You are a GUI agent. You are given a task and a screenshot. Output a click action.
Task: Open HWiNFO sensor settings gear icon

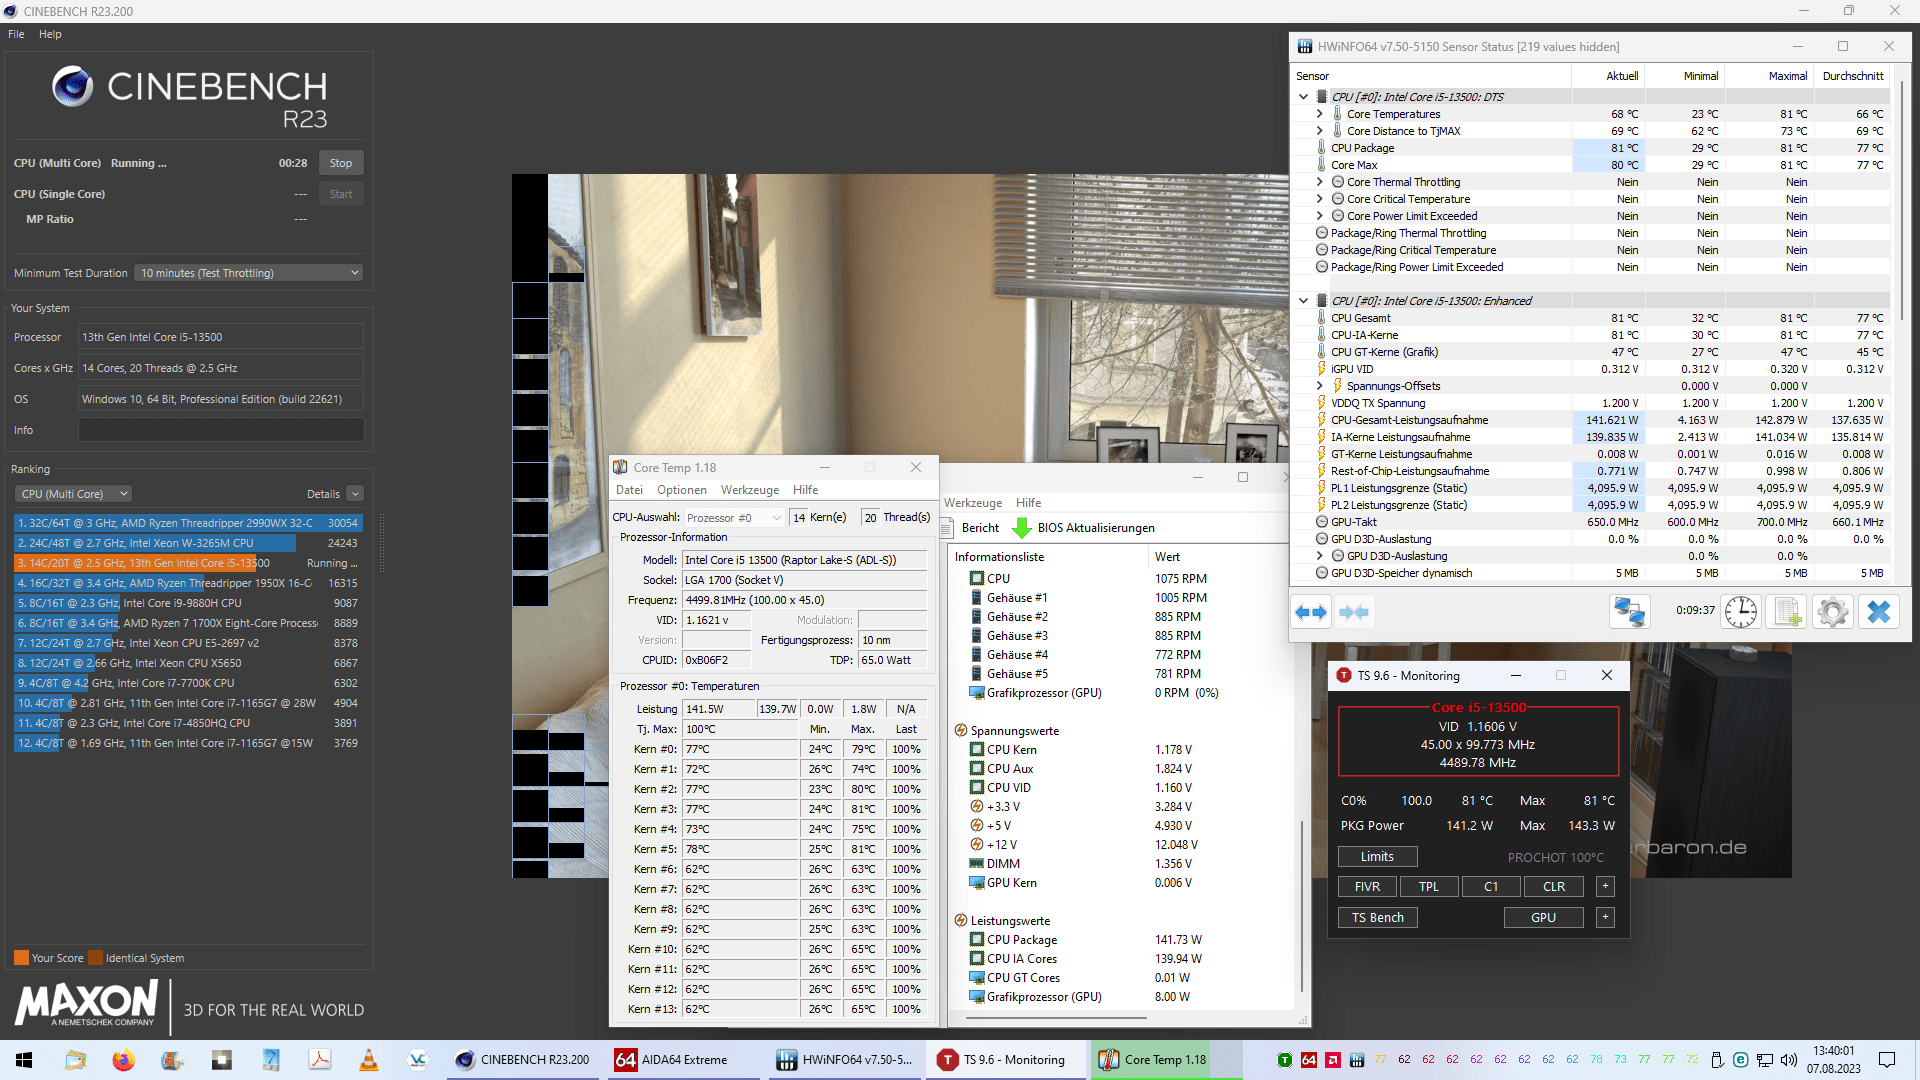pyautogui.click(x=1833, y=612)
